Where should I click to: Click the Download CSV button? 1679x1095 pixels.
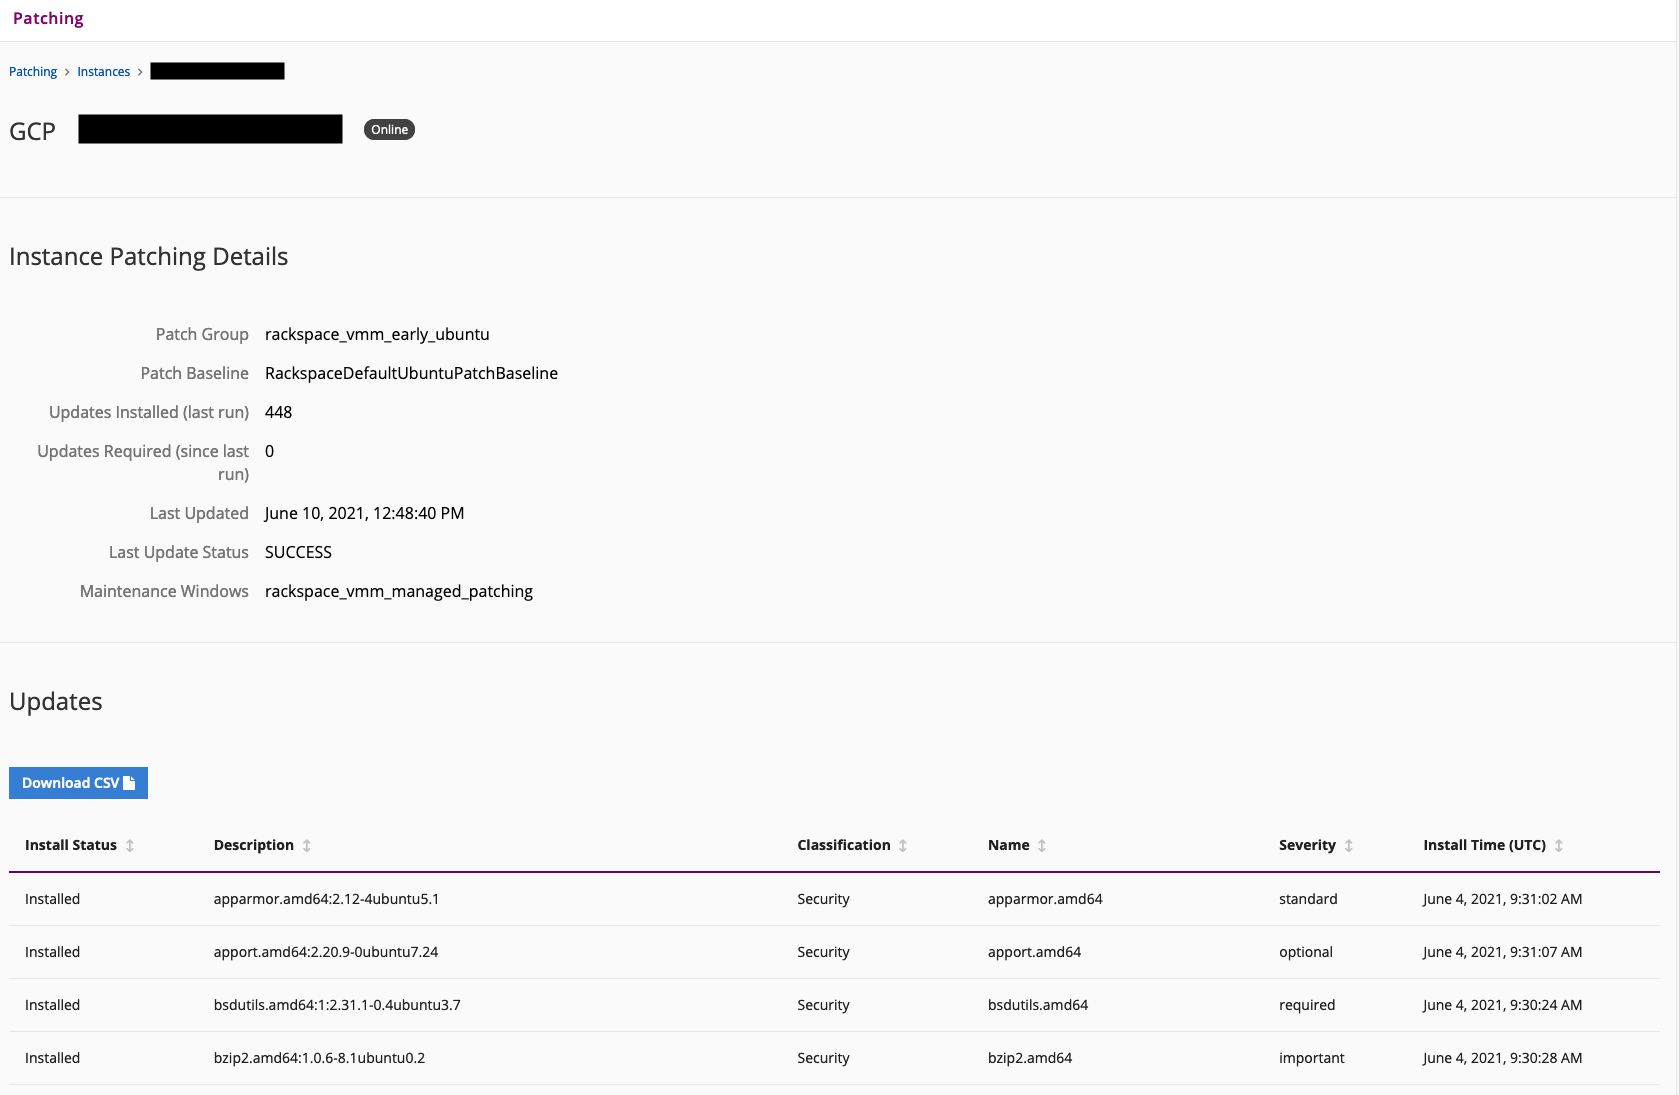point(78,782)
